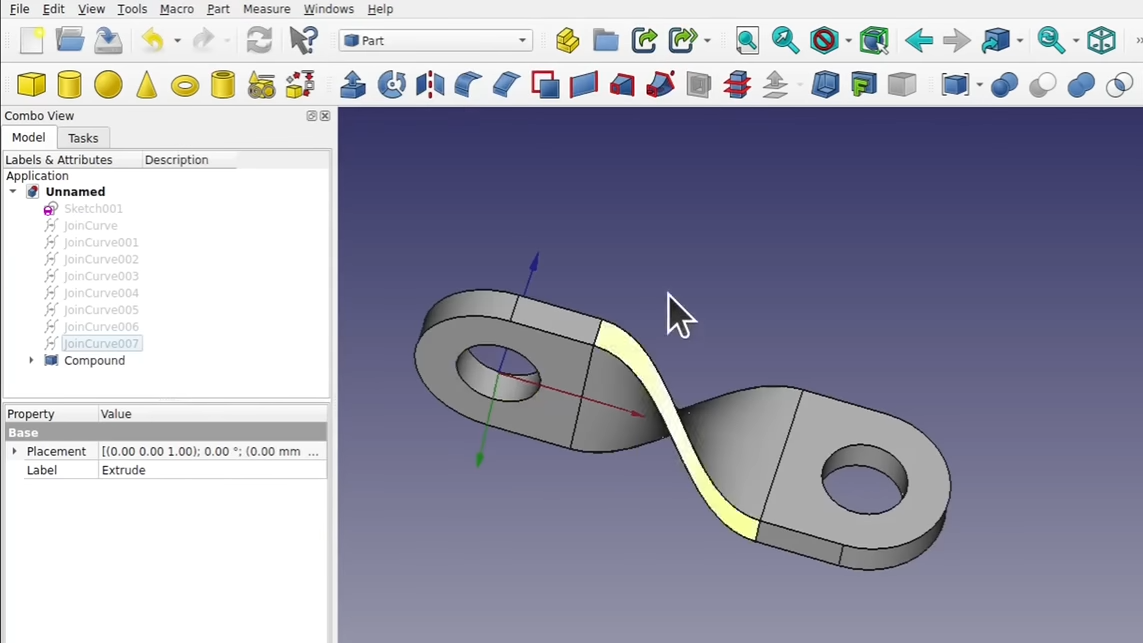Toggle the bounding box selection icon
Screen dimensions: 1143x643
pos(873,40)
